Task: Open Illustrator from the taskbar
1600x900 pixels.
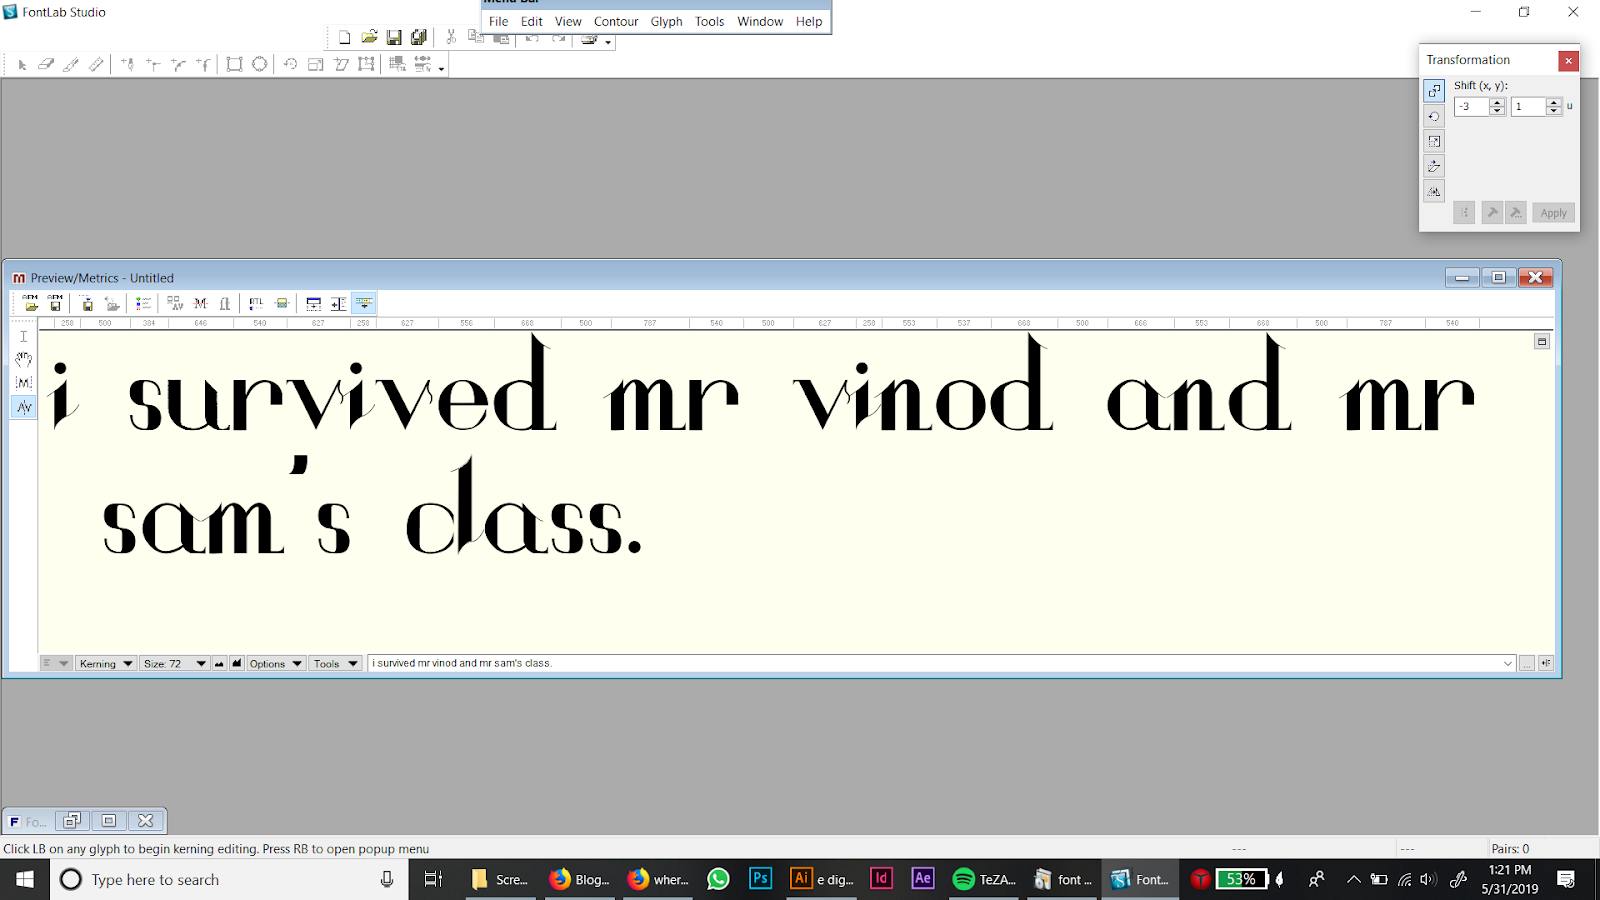Action: 821,879
